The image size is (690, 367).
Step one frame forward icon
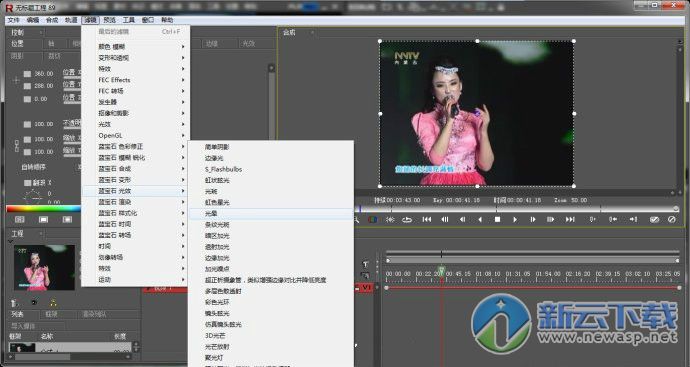pos(532,219)
